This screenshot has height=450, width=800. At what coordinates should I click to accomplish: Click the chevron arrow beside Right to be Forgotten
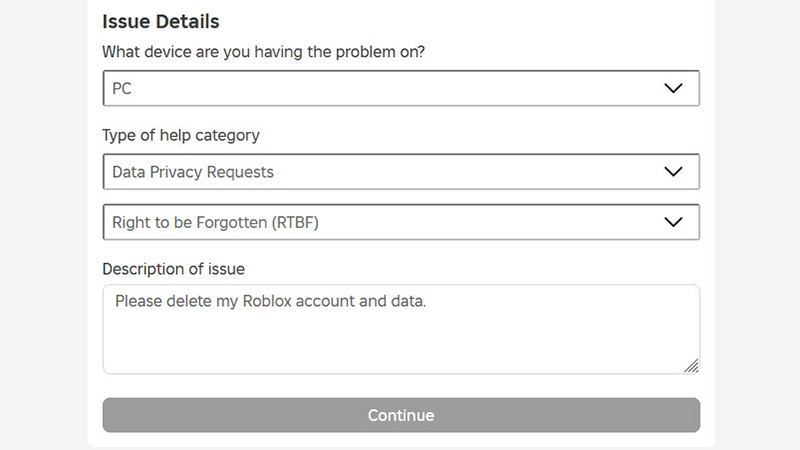[x=673, y=222]
